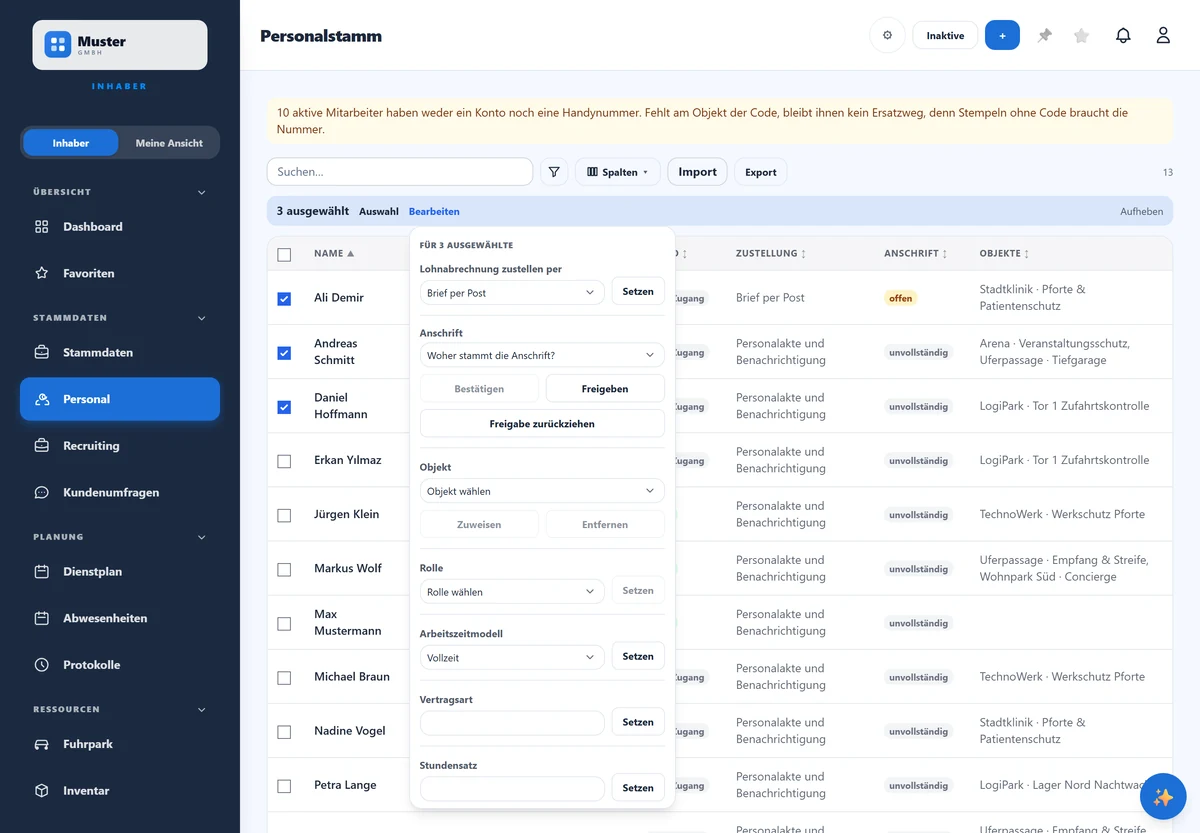Sort by the Name column header
The image size is (1200, 833).
[334, 254]
